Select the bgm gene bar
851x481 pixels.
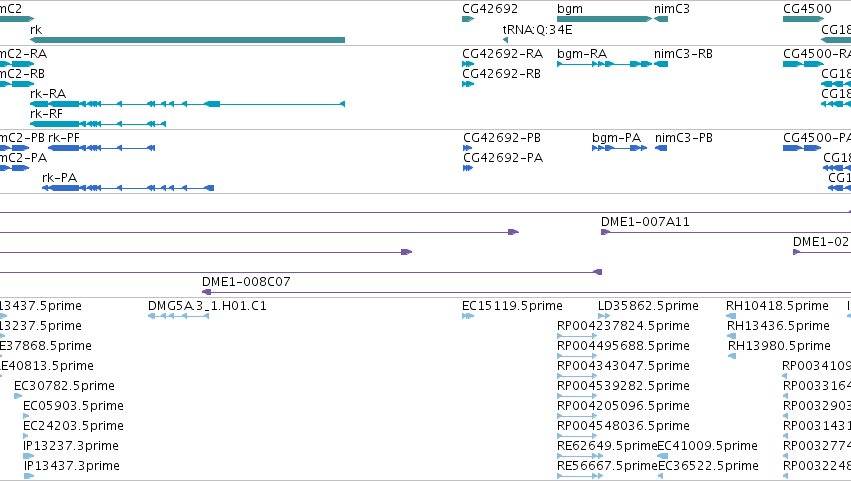604,19
